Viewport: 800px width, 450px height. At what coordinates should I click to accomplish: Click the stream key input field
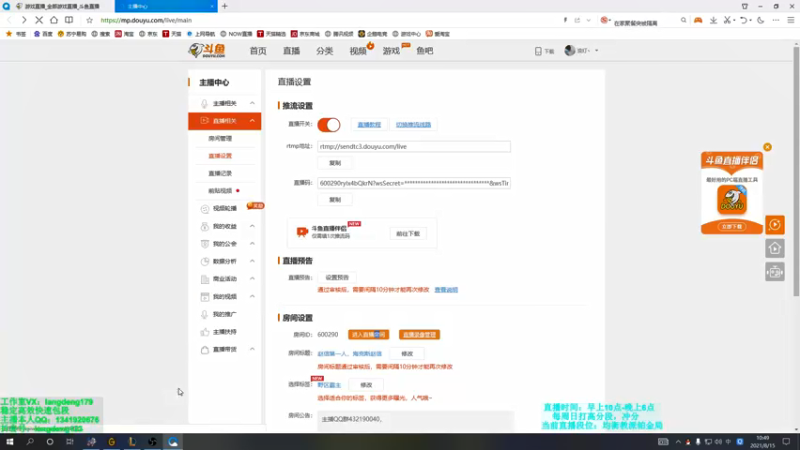pos(414,183)
